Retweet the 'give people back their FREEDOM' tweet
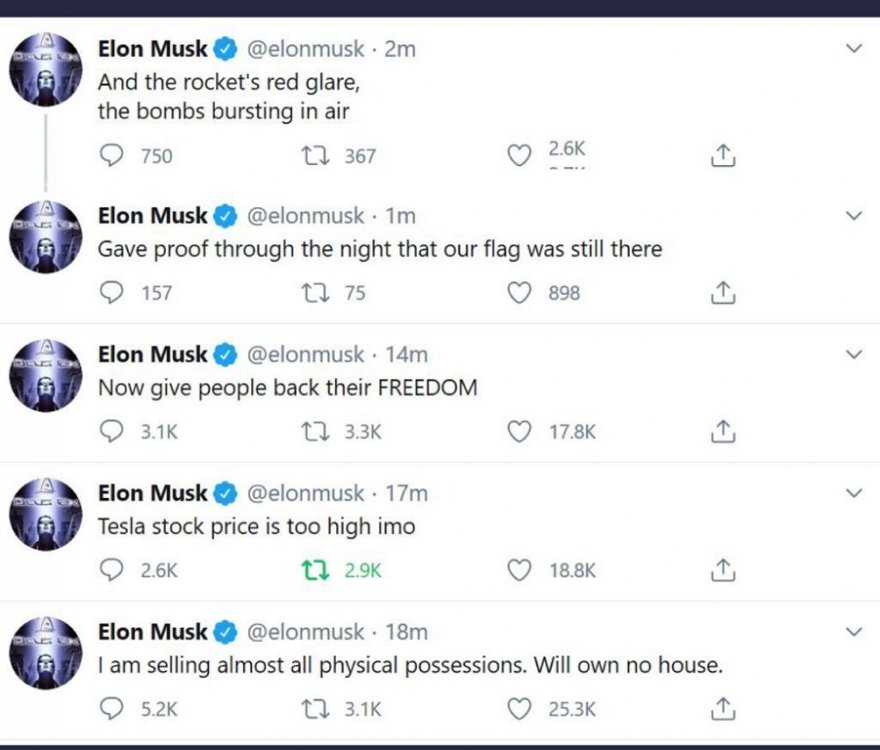Image resolution: width=880 pixels, height=750 pixels. (x=310, y=431)
